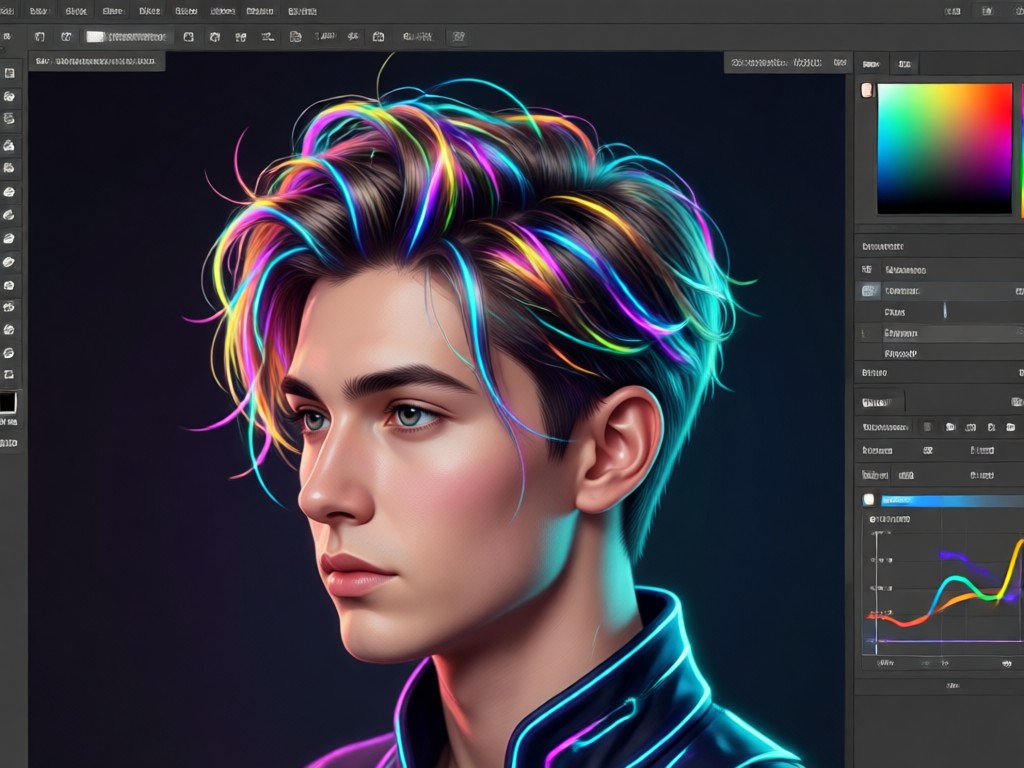The image size is (1024, 768).
Task: Open the second tab above the color field
Action: (x=904, y=64)
